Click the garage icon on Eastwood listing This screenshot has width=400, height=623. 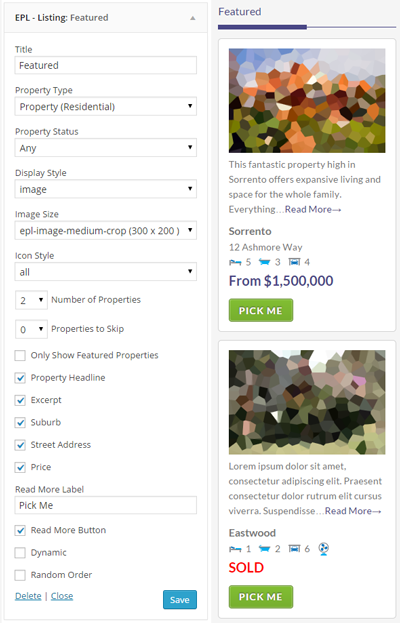click(294, 549)
